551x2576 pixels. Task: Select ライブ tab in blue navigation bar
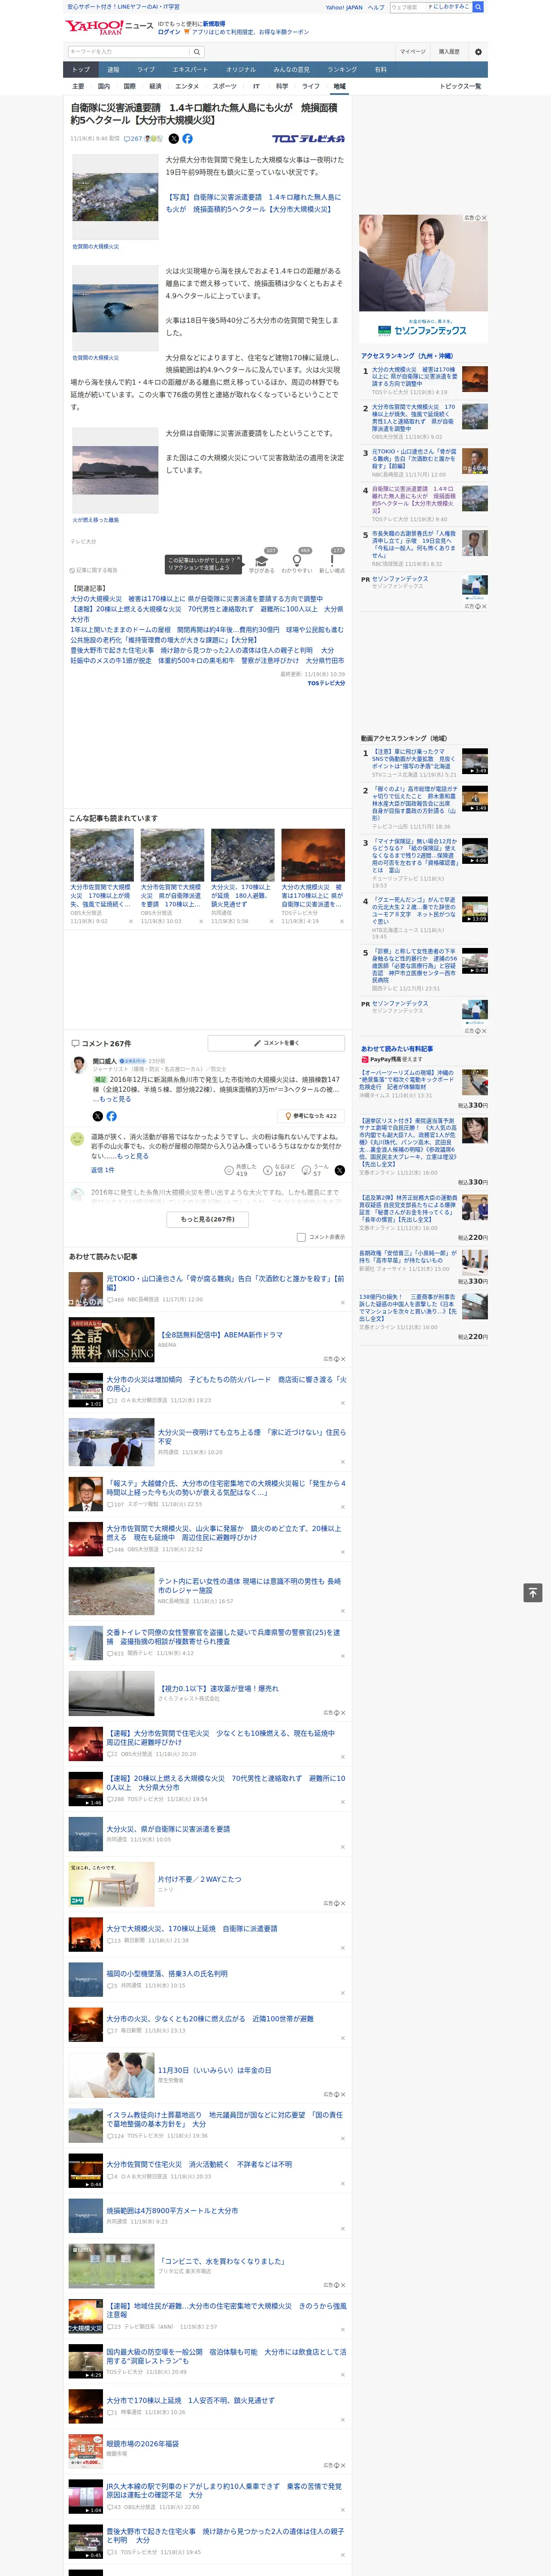click(146, 69)
